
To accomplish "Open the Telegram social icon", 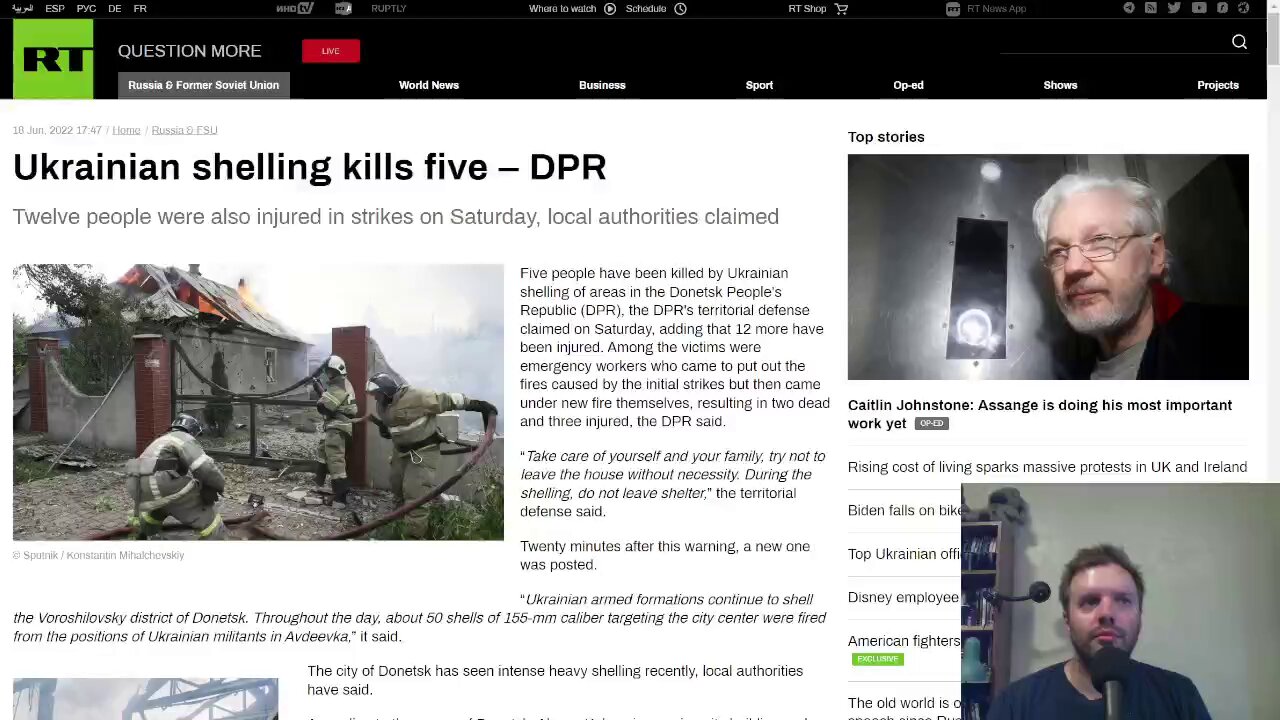I will pos(1129,8).
